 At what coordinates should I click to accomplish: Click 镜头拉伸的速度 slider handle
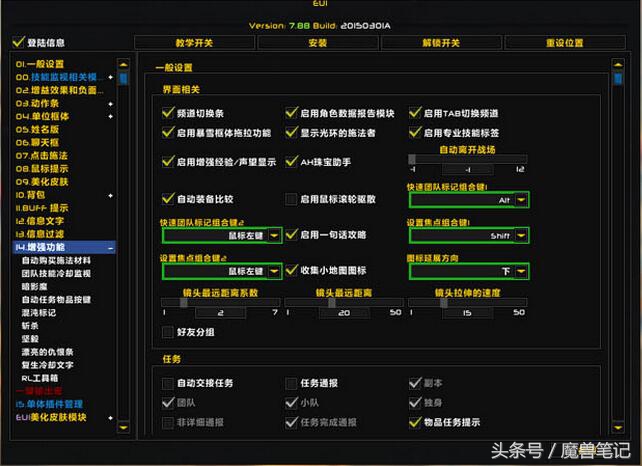point(444,302)
